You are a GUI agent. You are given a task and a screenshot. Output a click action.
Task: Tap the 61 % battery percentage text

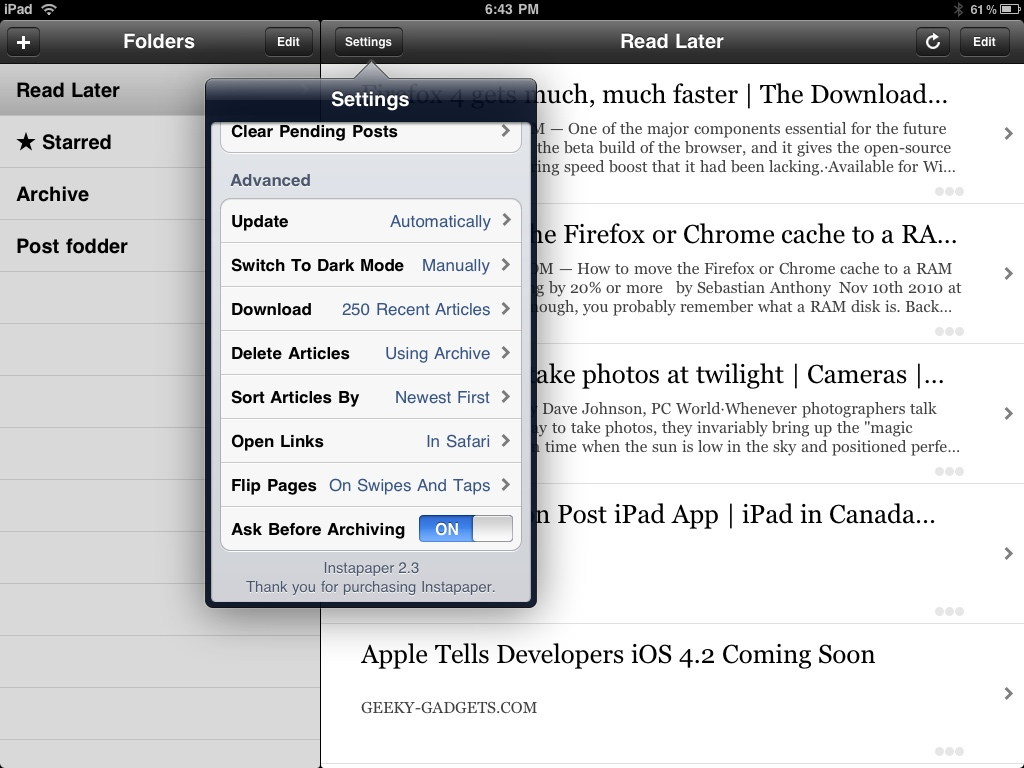983,9
